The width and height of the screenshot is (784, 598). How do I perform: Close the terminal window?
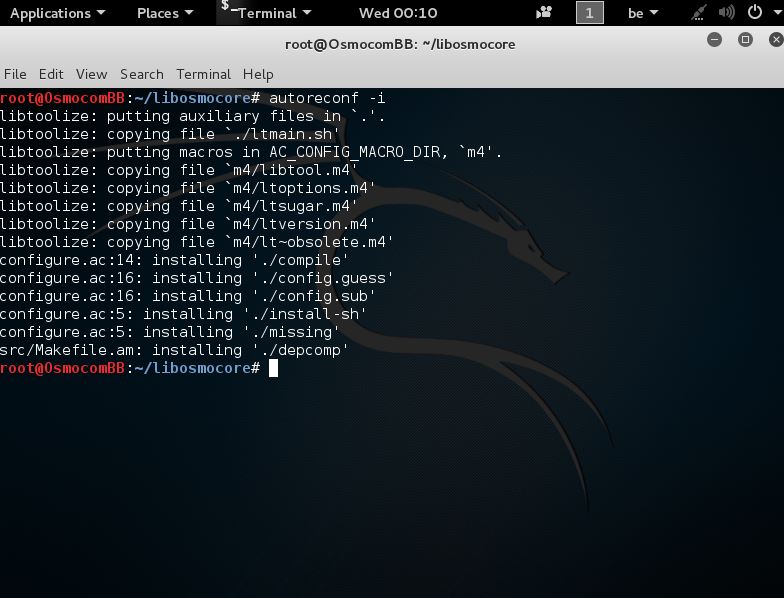pos(776,40)
